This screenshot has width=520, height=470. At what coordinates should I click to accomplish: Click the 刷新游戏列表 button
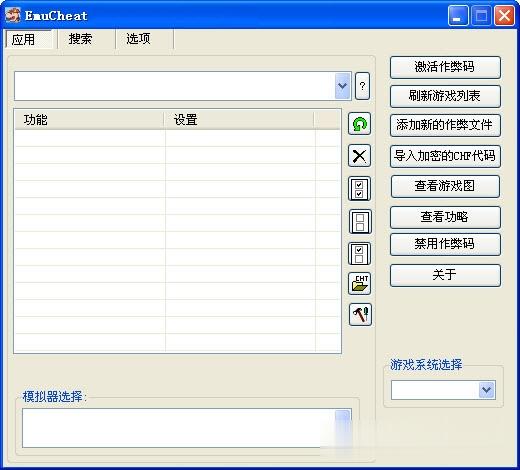(x=445, y=96)
